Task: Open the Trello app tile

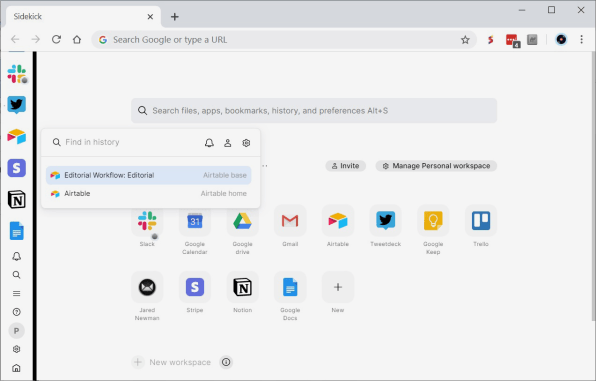Action: coord(481,221)
